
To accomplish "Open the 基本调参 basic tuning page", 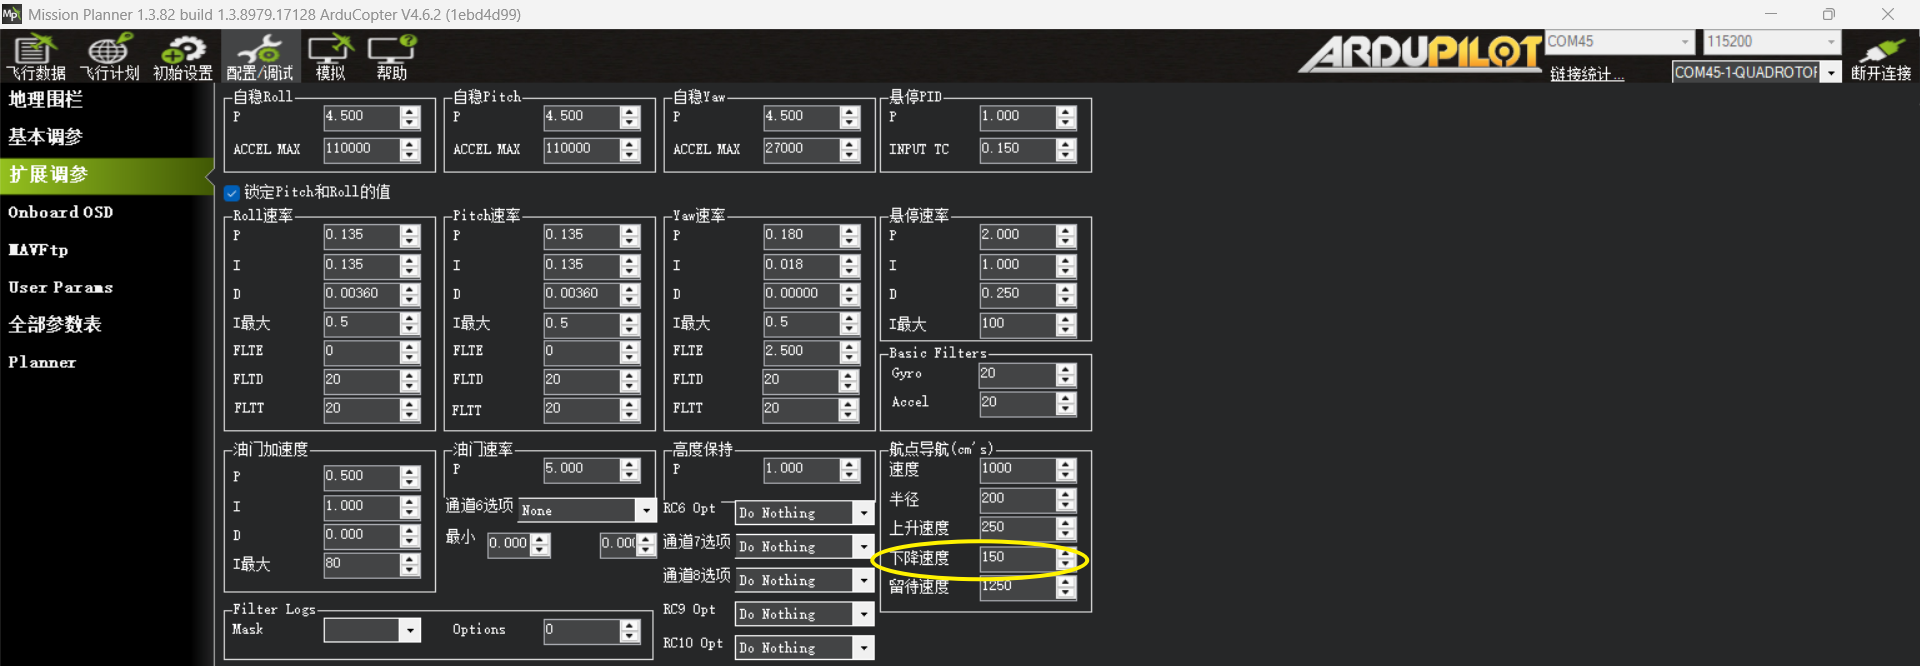I will coord(46,137).
